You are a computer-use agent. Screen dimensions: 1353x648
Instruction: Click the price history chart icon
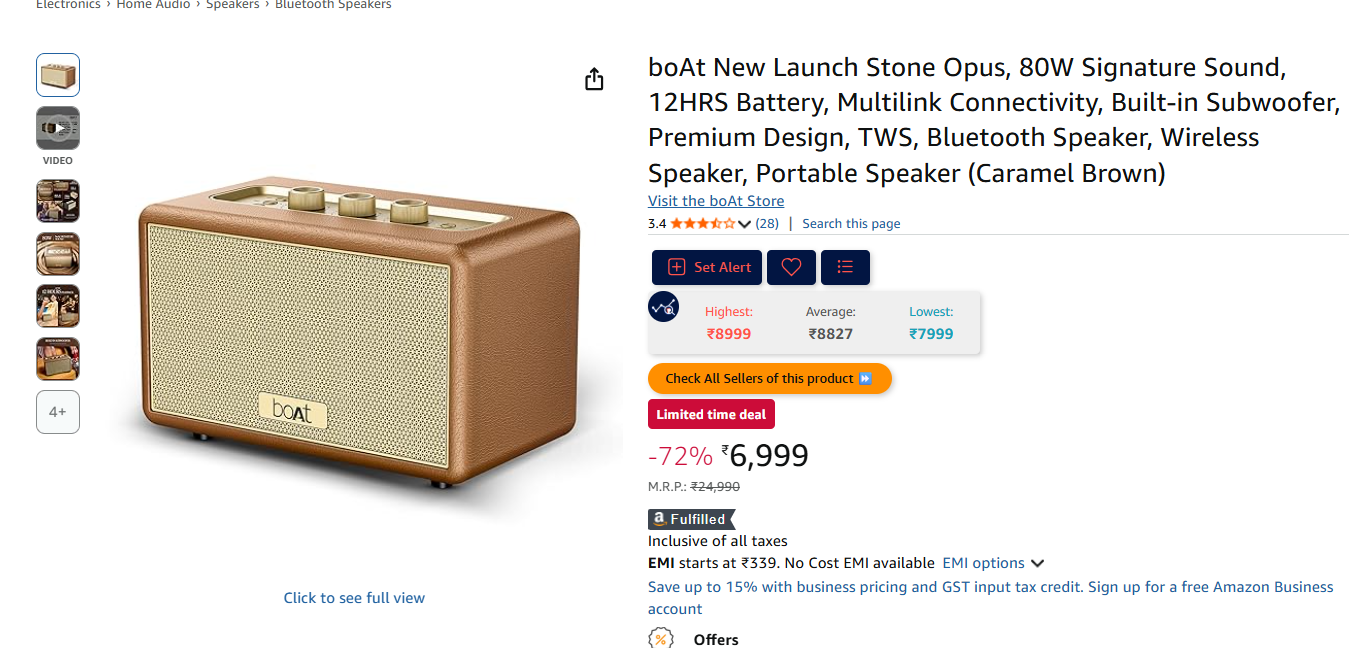click(x=664, y=307)
